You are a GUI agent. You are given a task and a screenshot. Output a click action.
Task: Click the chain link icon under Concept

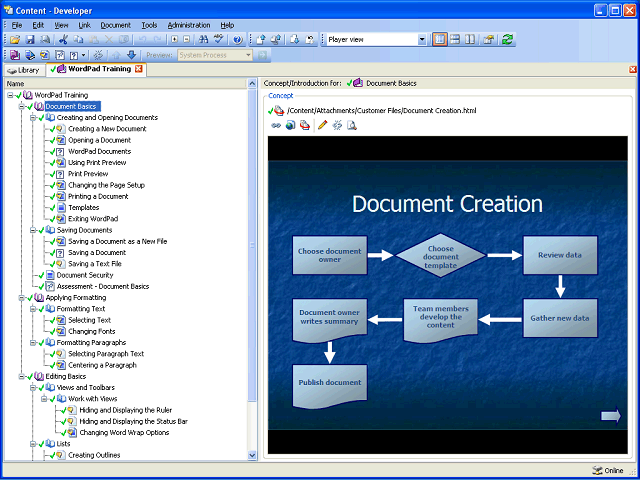[276, 125]
